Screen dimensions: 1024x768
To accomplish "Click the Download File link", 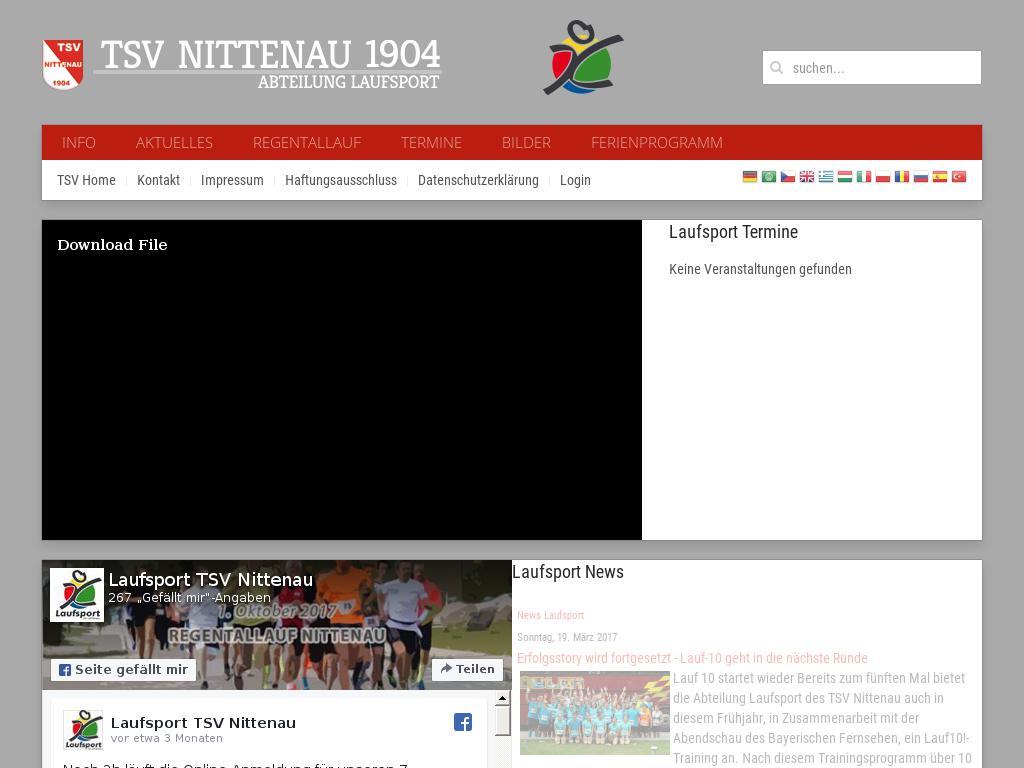I will 112,245.
